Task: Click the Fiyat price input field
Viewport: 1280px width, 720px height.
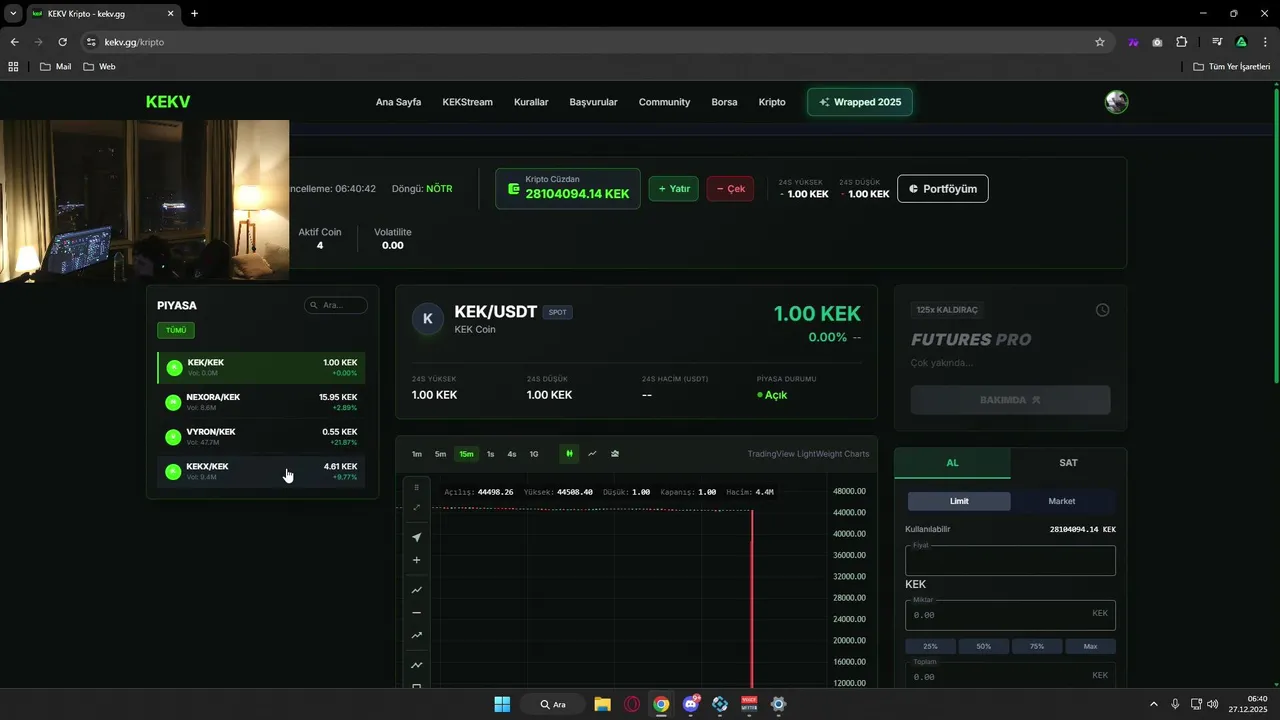Action: coord(1010,561)
